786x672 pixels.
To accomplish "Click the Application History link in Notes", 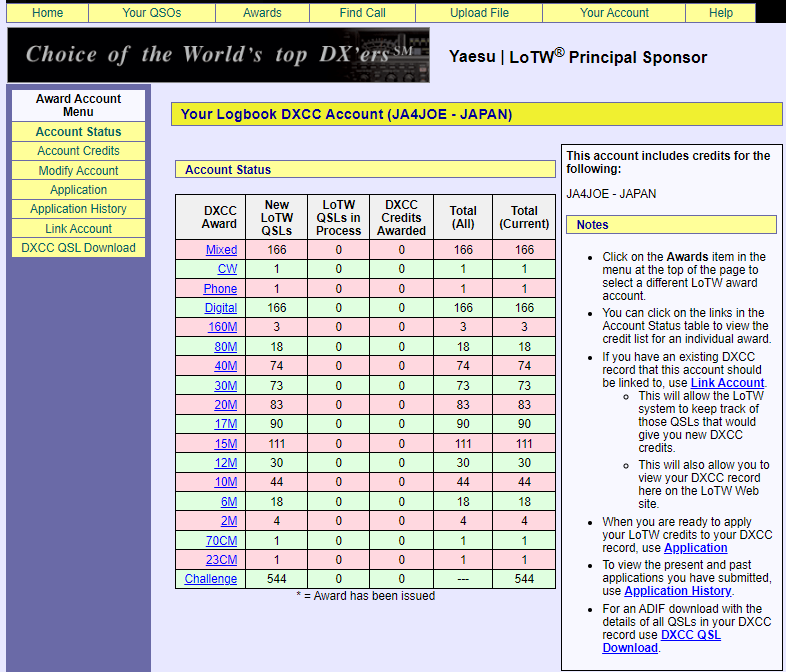I will click(677, 591).
